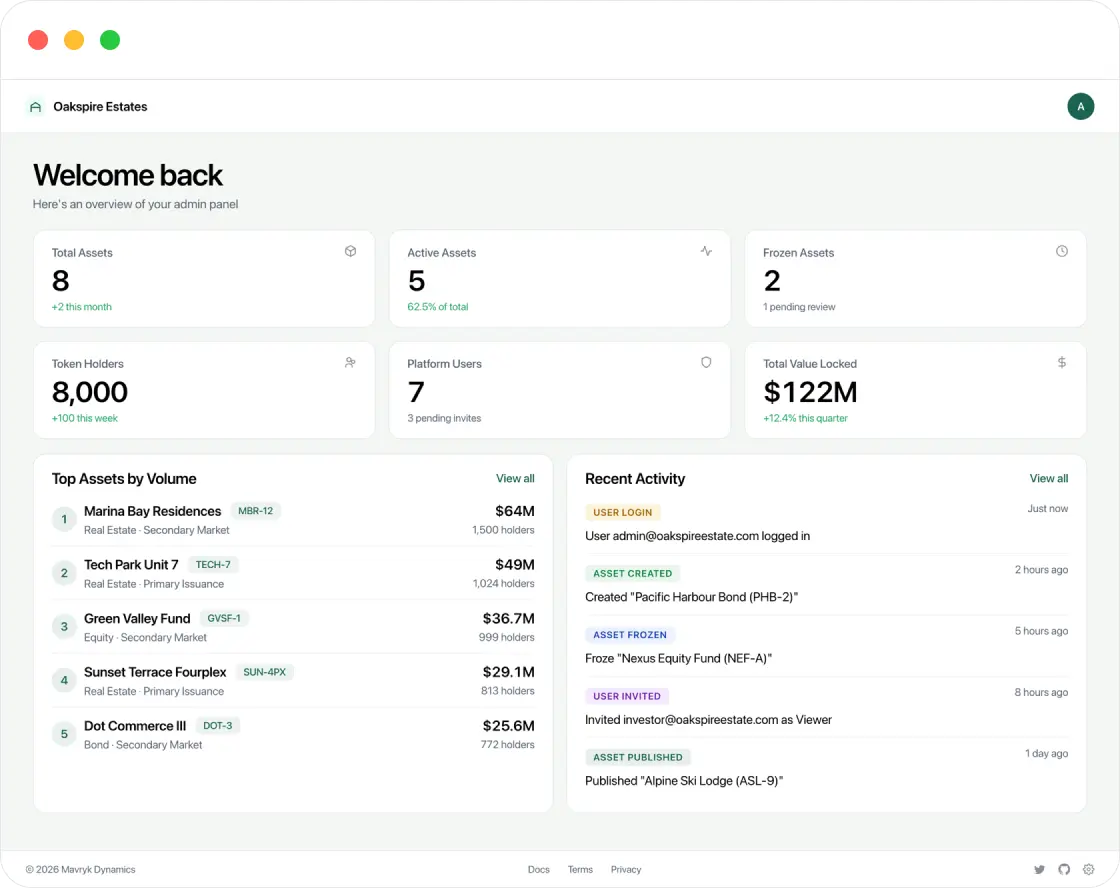Screen dimensions: 1120x888
Task: Click the '© 2026 Mavryk Dynamics' footer text
Action: coord(80,869)
